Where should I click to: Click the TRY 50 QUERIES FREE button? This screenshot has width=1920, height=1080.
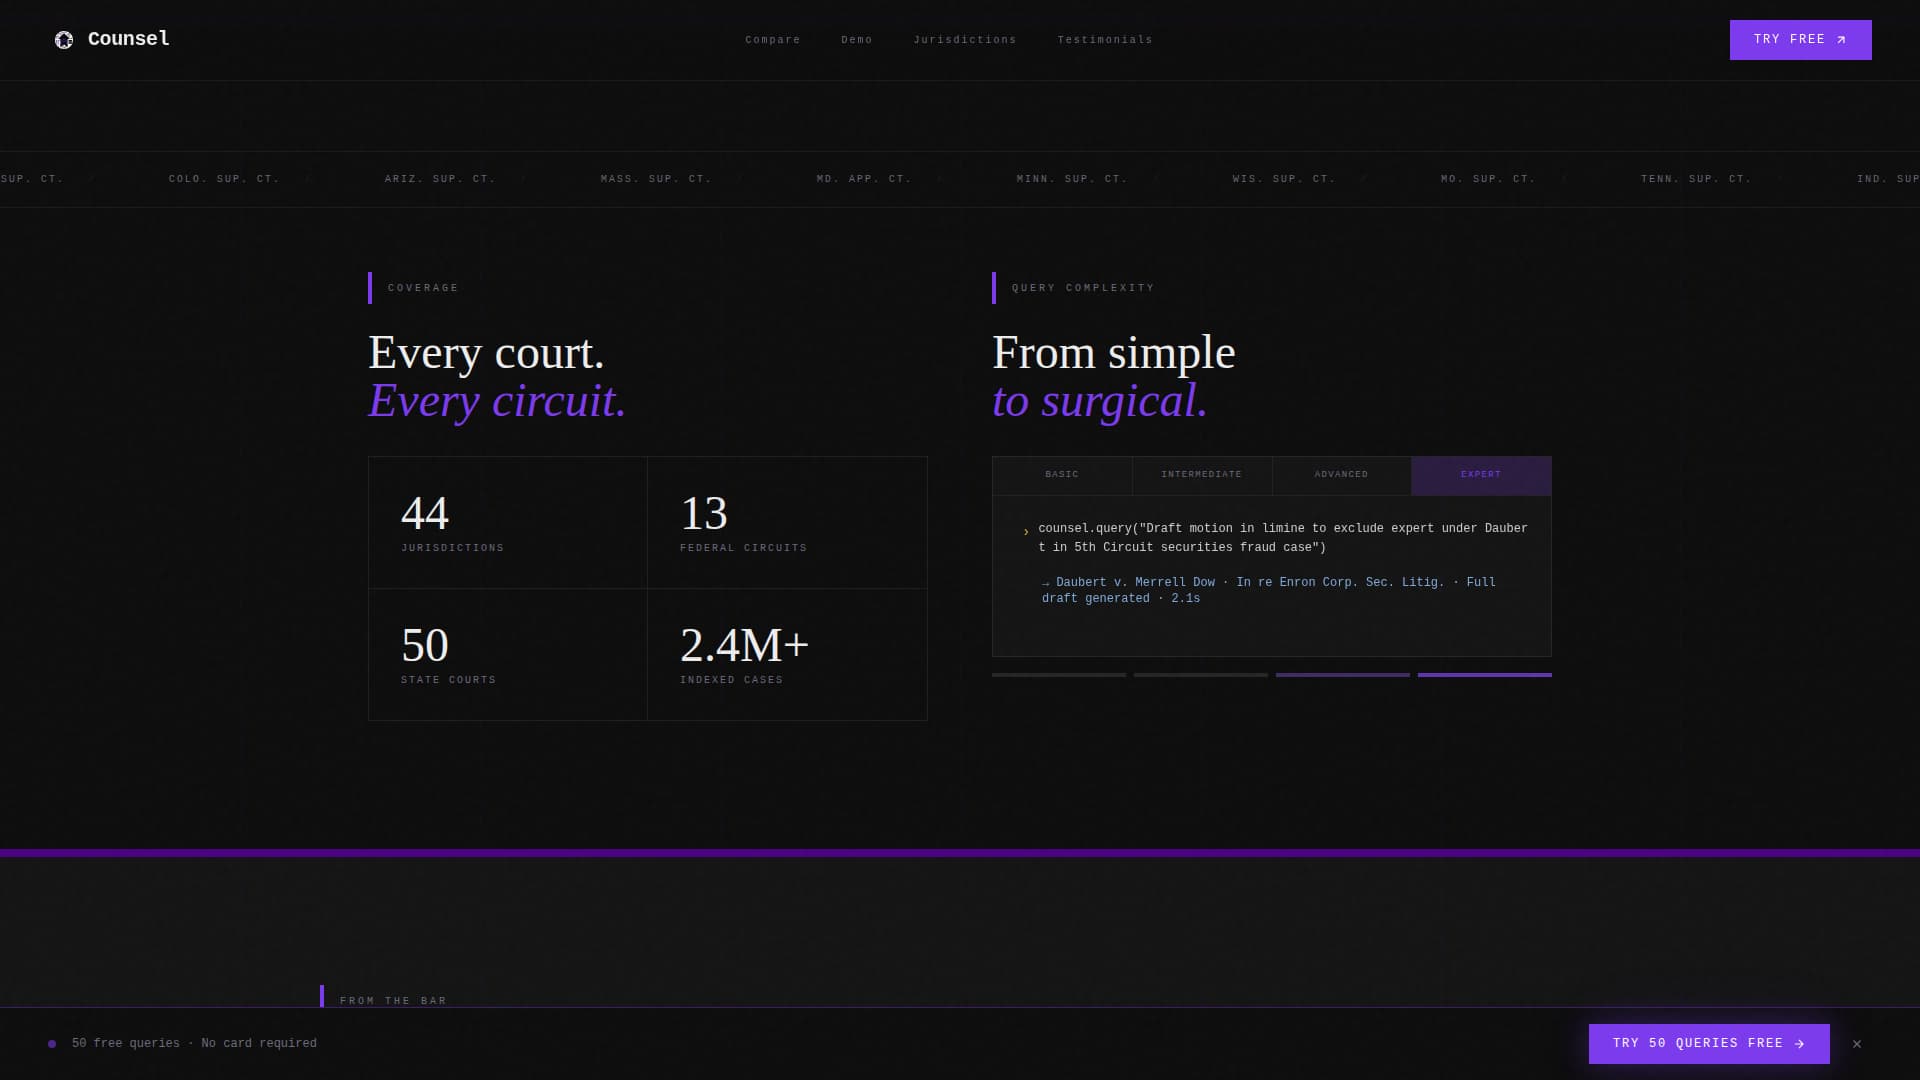tap(1709, 1044)
